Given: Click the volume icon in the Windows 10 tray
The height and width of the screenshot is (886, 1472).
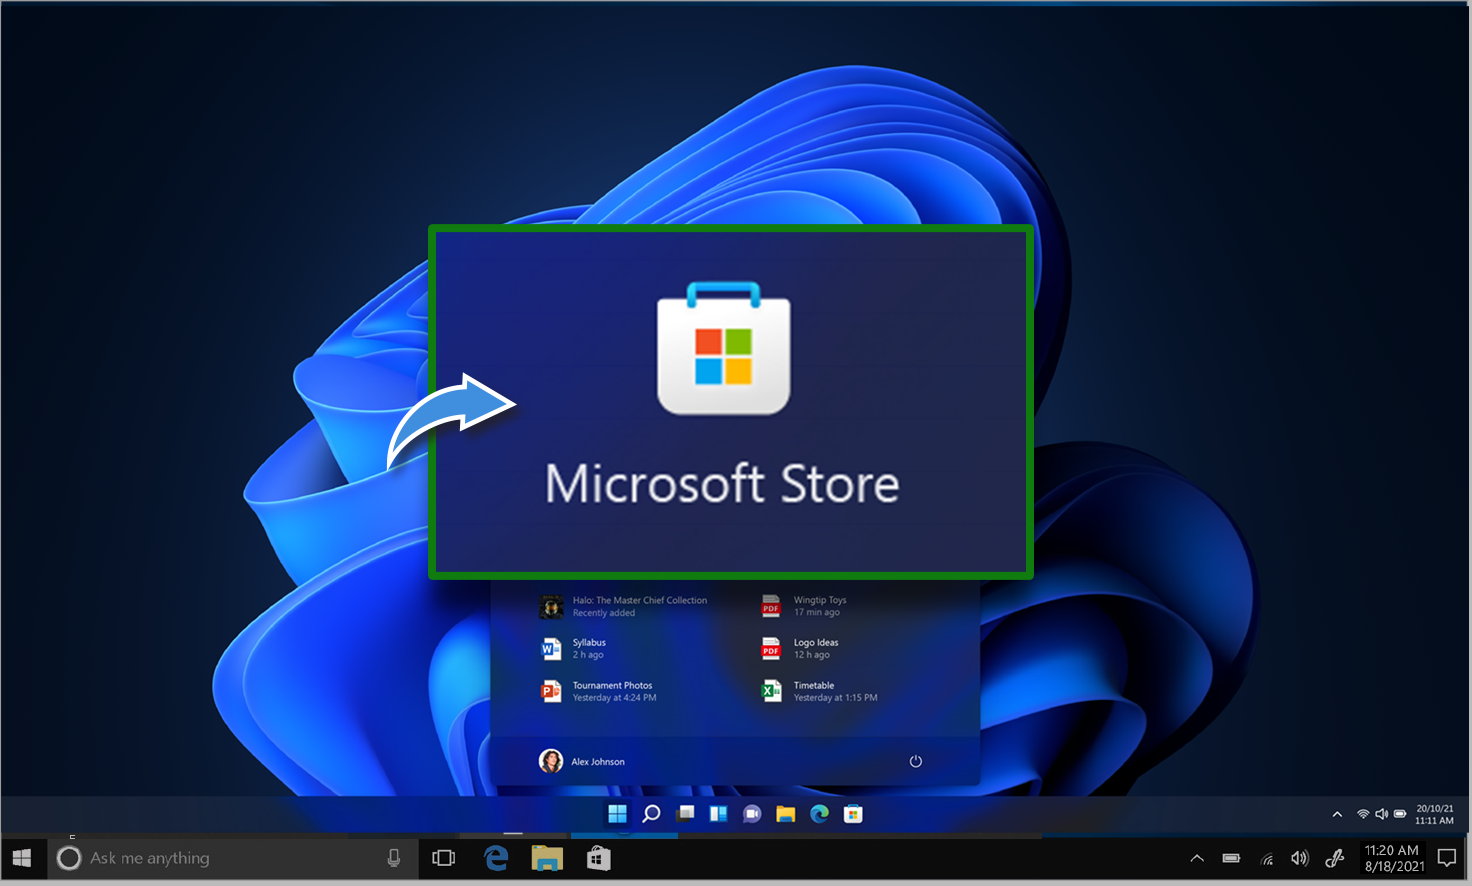Looking at the screenshot, I should 1300,858.
